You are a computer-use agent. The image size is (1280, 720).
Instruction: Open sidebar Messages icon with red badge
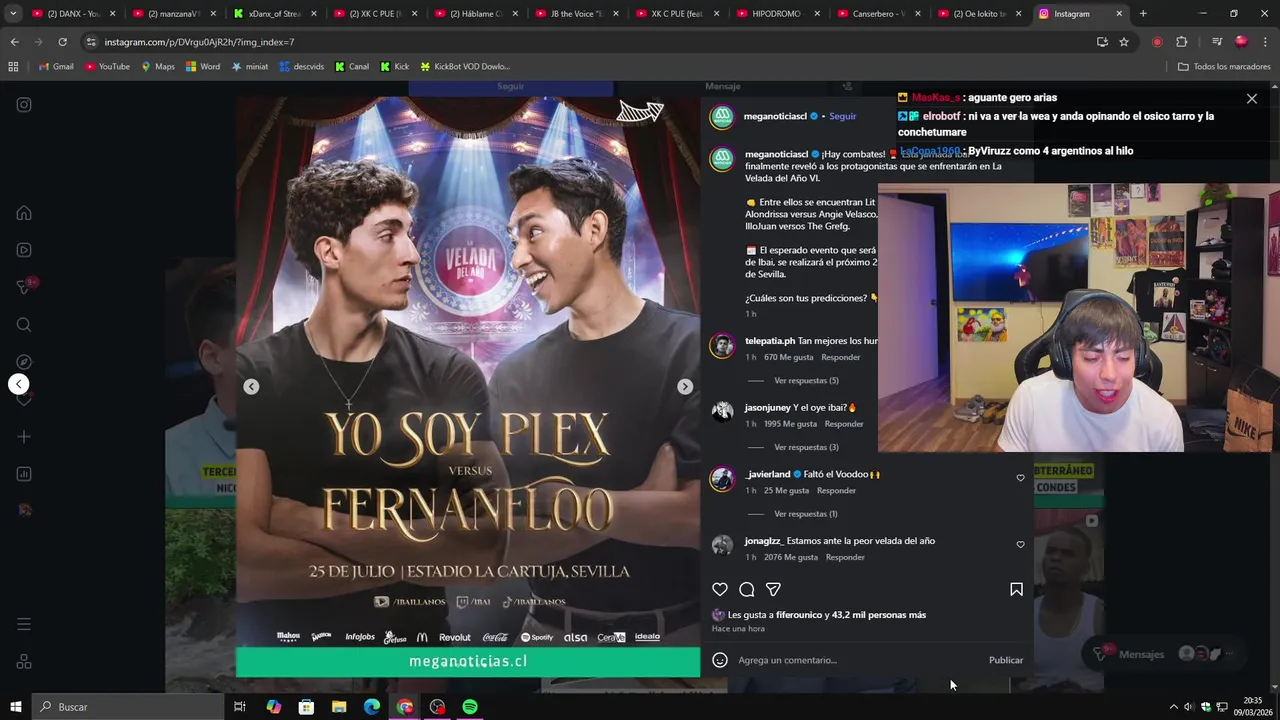(x=24, y=287)
